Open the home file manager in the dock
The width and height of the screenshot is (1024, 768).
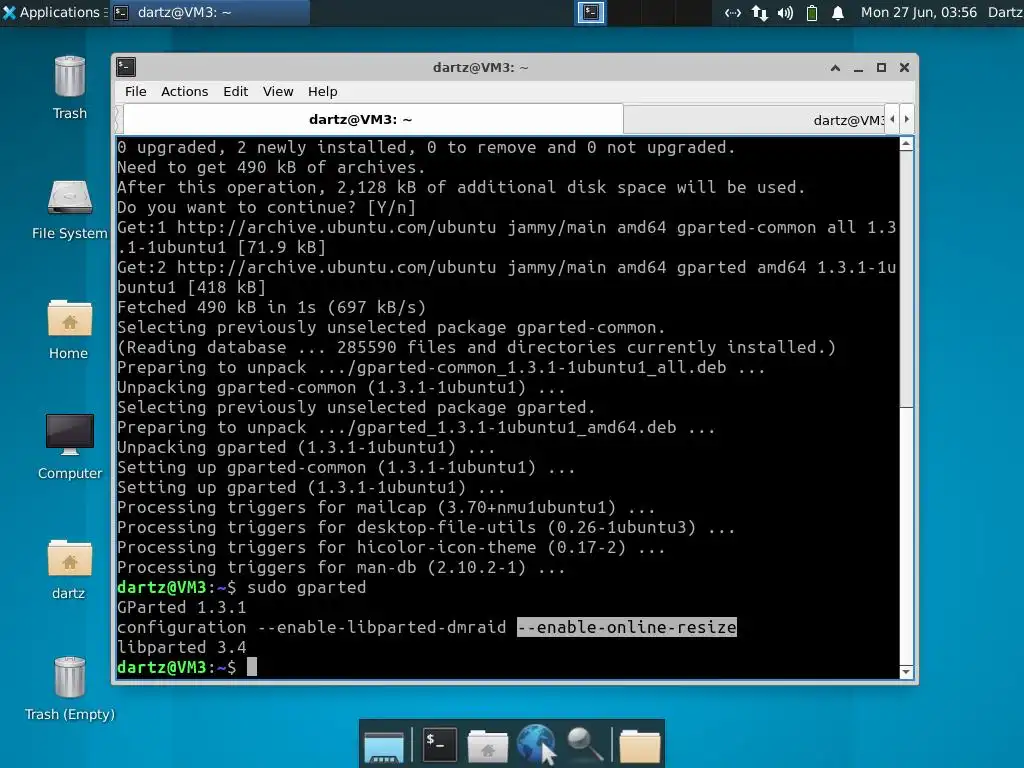coord(487,745)
